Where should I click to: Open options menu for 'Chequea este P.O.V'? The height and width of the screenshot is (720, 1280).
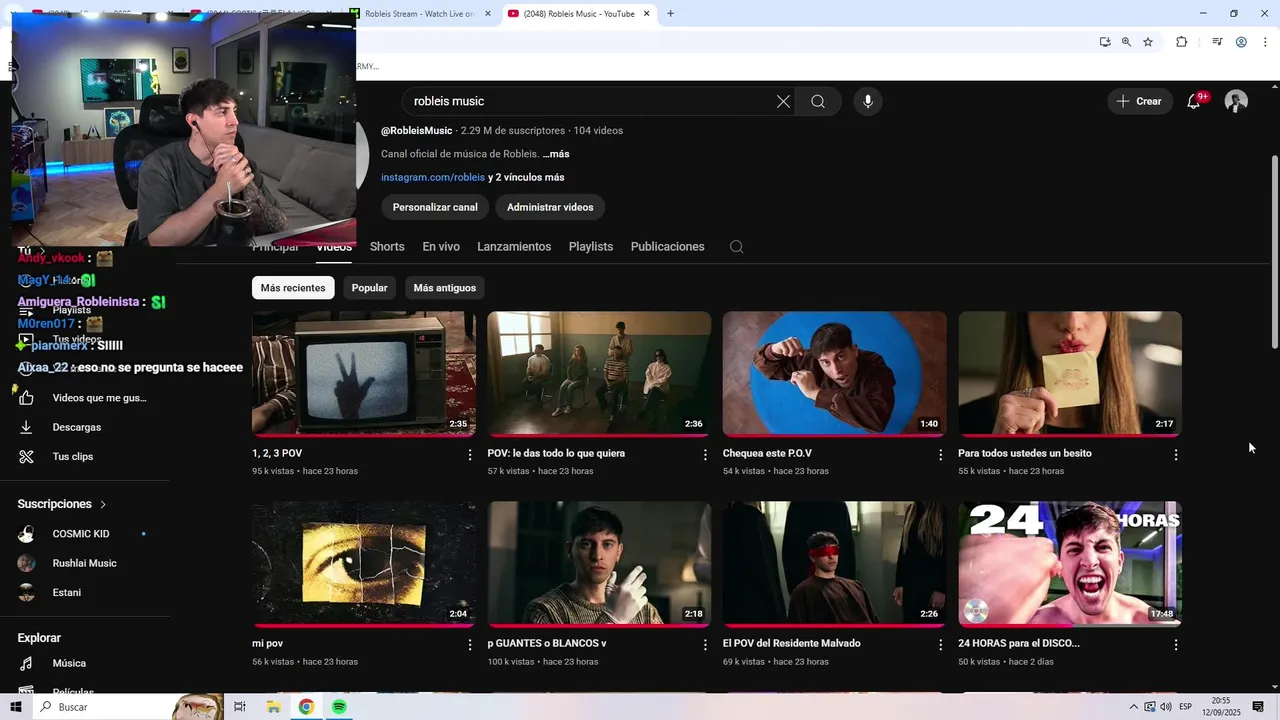(940, 455)
